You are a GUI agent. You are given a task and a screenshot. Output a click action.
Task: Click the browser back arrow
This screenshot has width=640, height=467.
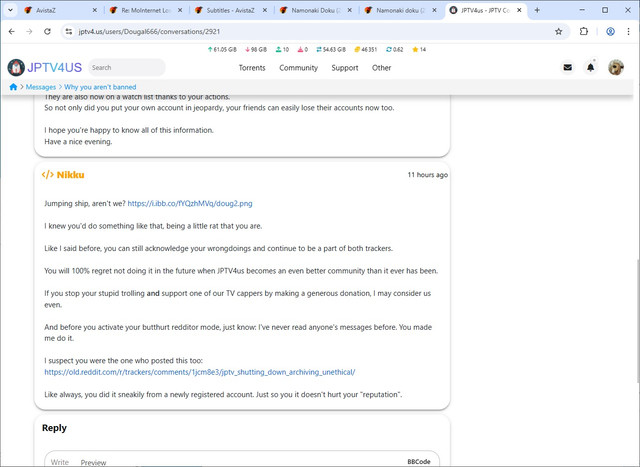11,31
